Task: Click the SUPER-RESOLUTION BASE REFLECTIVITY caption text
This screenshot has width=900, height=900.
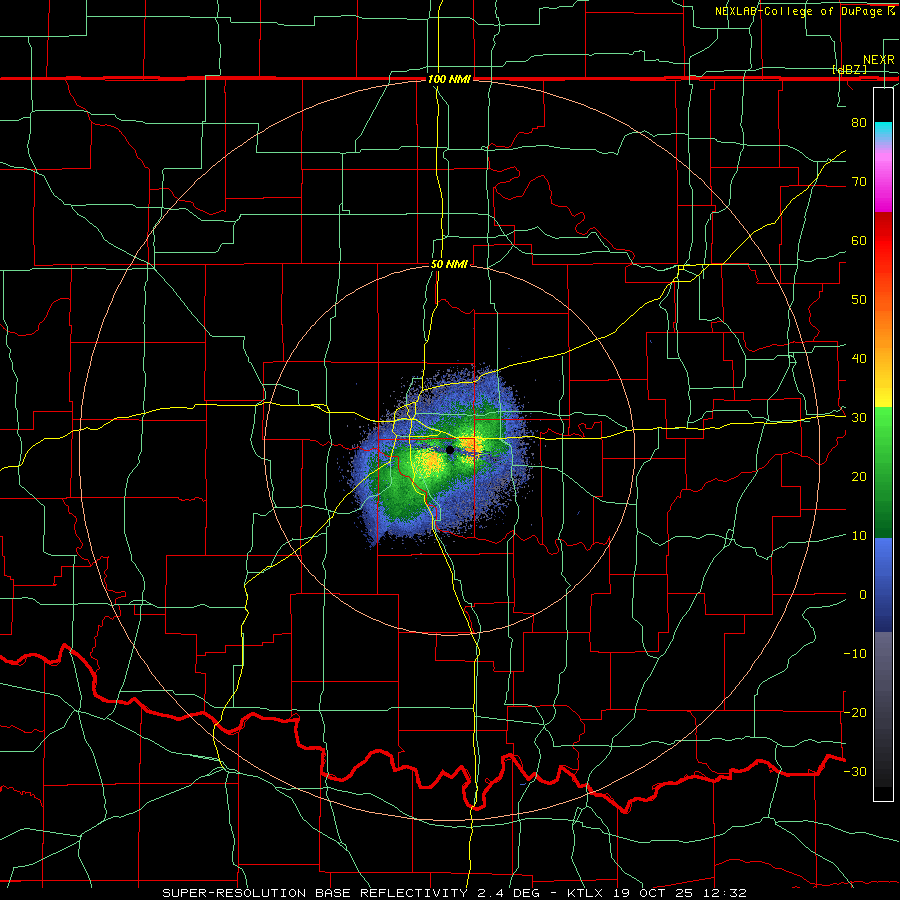Action: pyautogui.click(x=314, y=893)
